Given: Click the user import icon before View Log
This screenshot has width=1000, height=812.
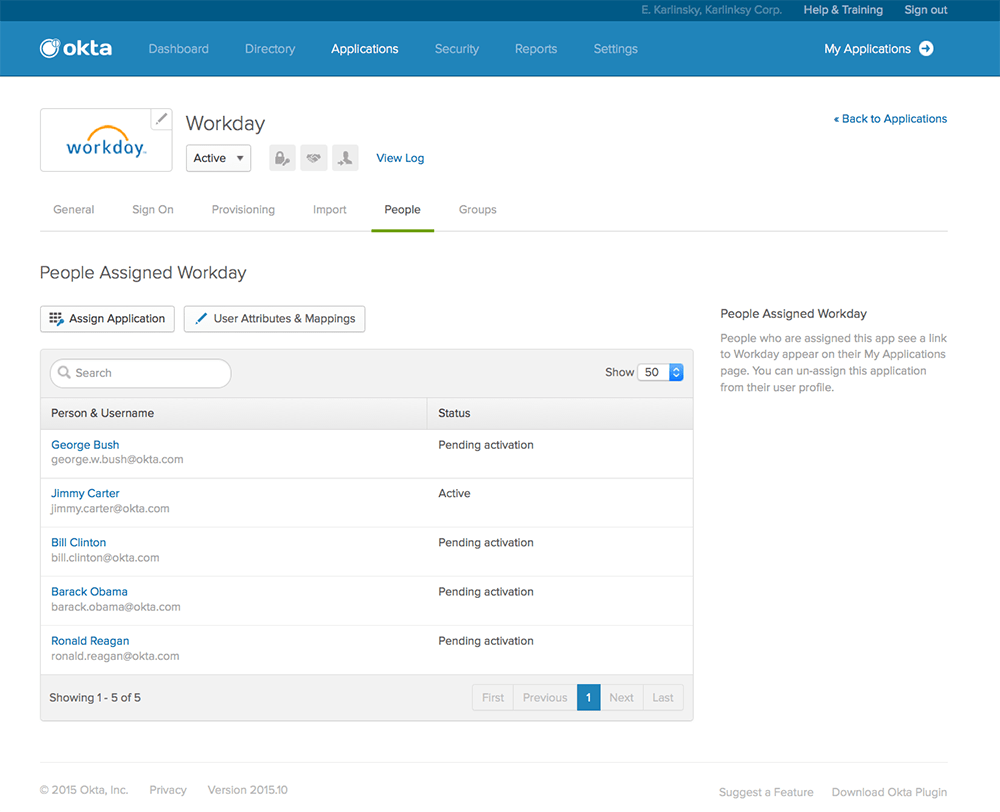Looking at the screenshot, I should (x=345, y=158).
